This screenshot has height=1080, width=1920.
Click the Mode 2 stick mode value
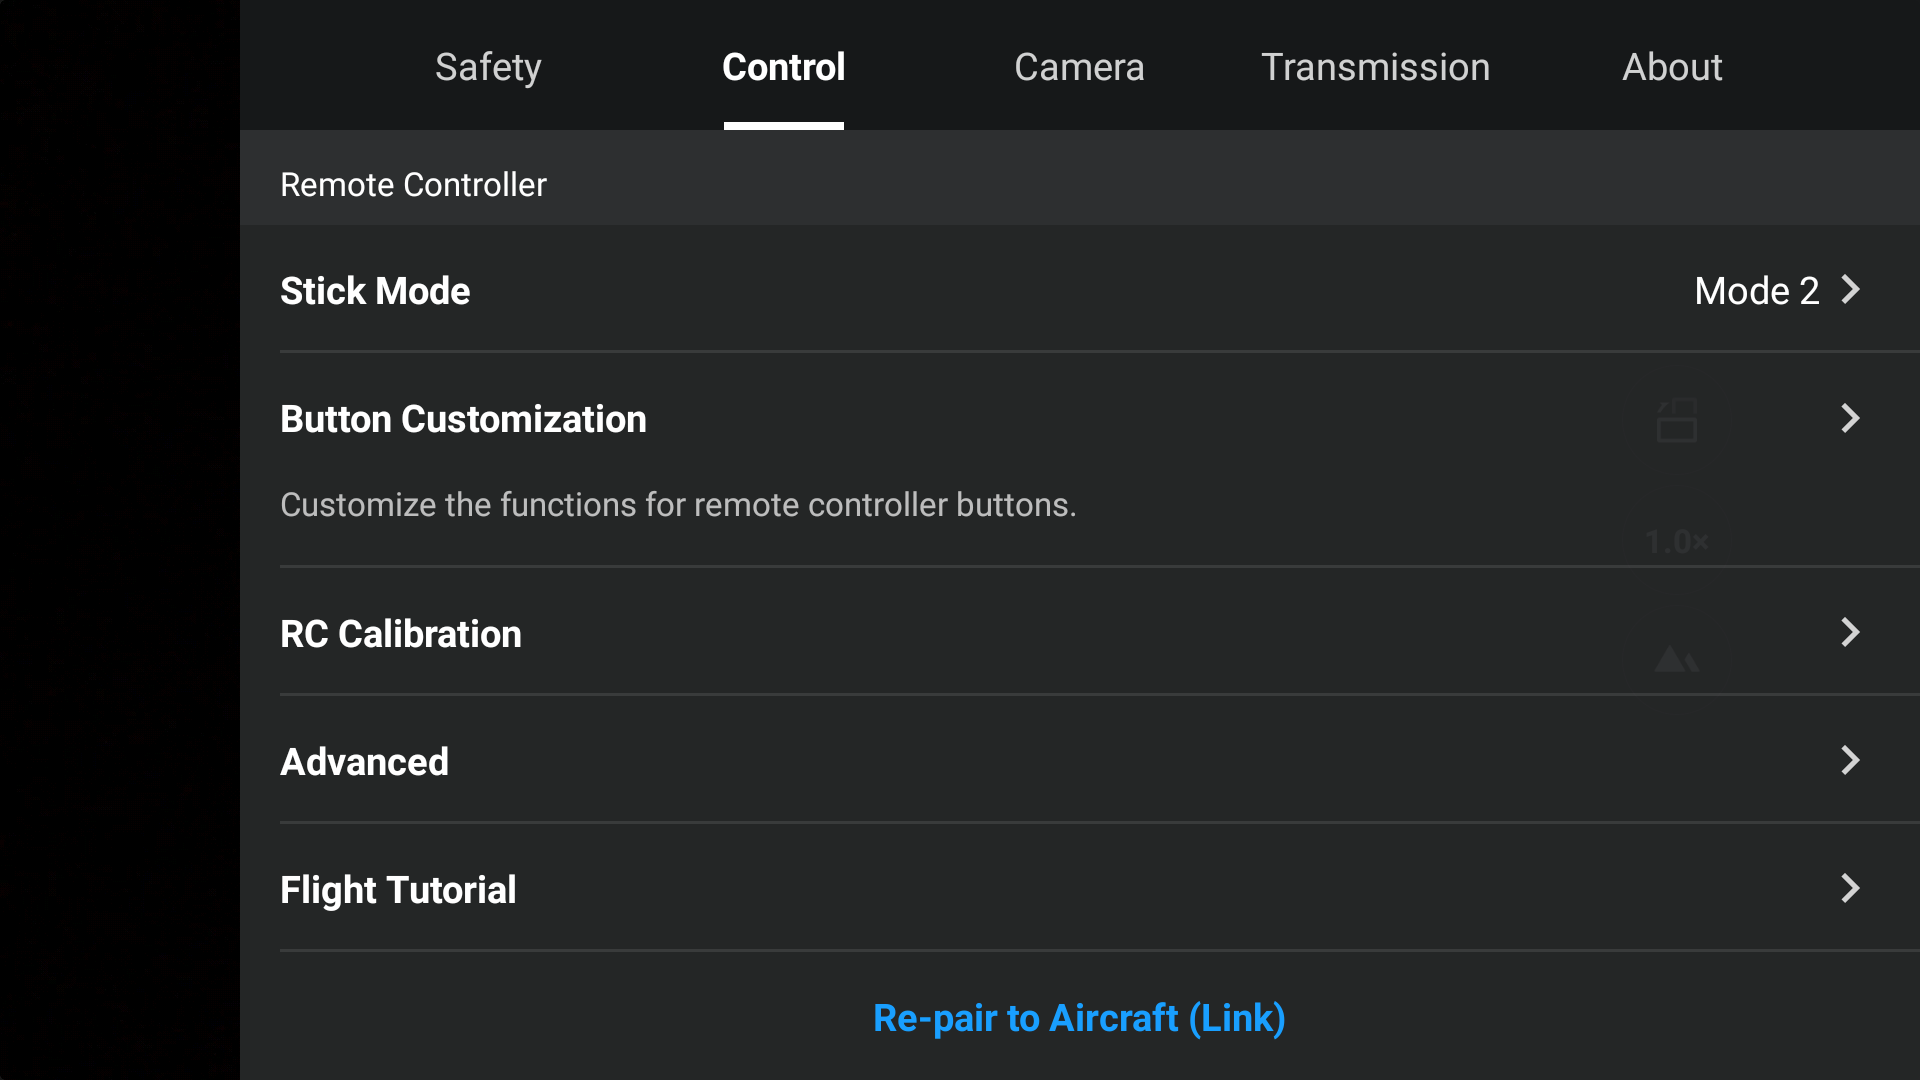pos(1757,291)
